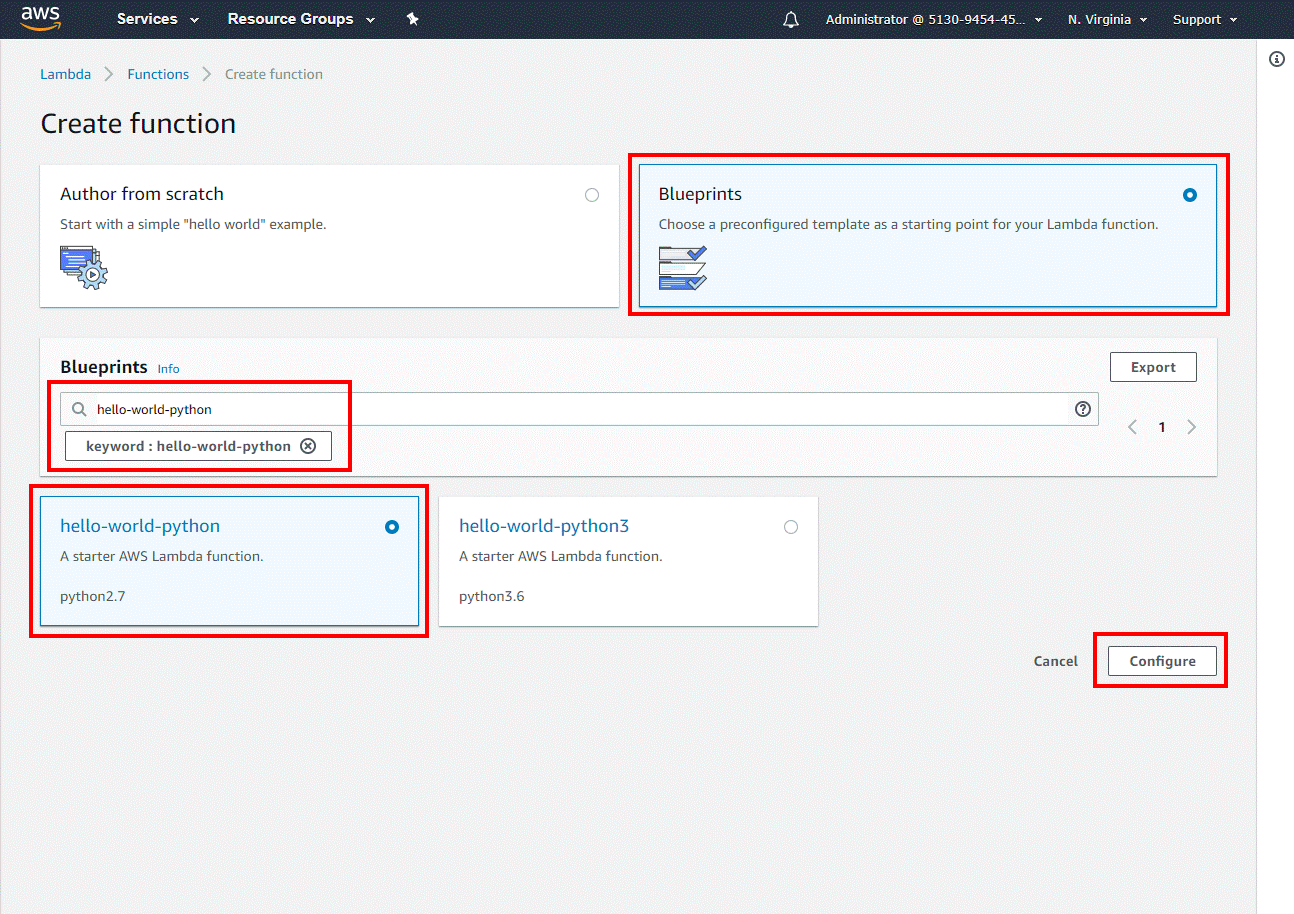Click the search magnifier icon in Blueprints filter

pyautogui.click(x=80, y=409)
